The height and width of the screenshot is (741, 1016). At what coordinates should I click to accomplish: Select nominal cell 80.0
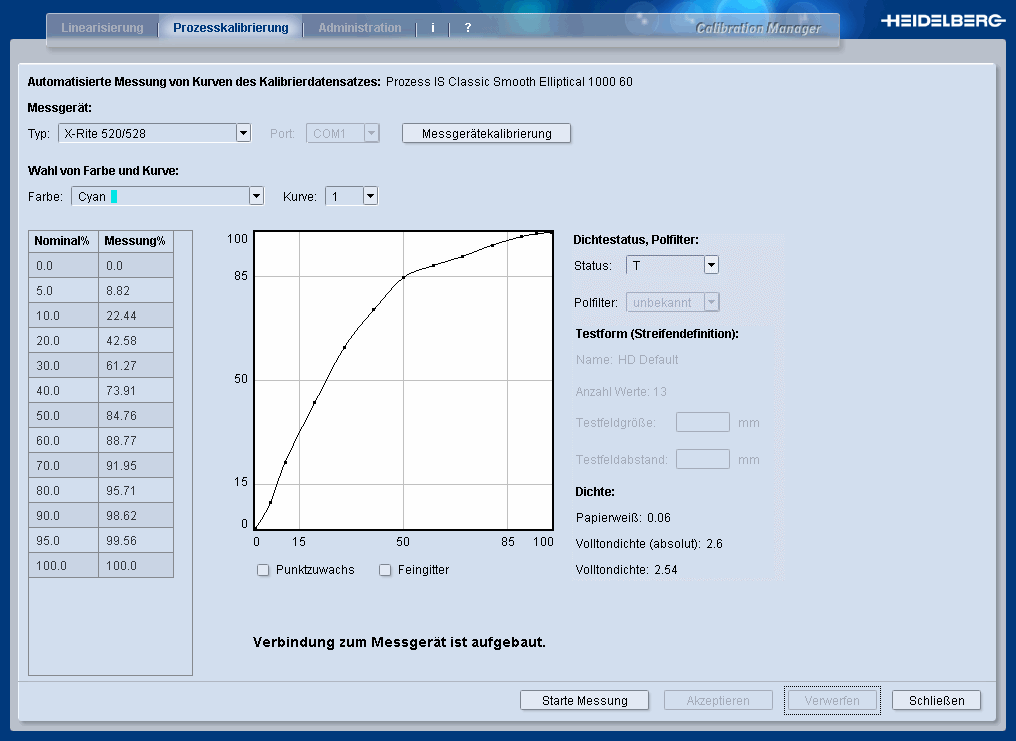[64, 490]
